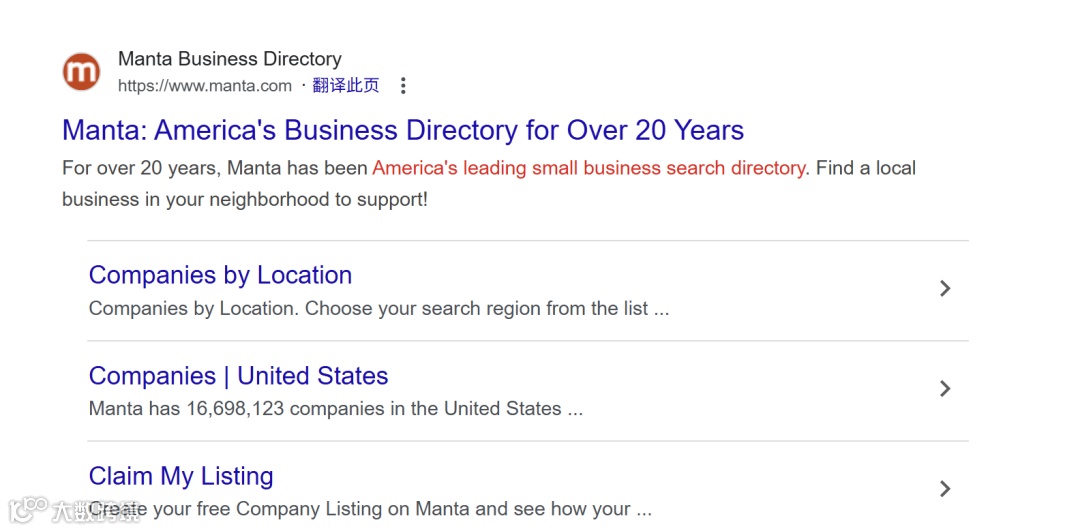The height and width of the screenshot is (531, 1080).
Task: Click the "Choose your search region" description
Action: click(x=420, y=309)
